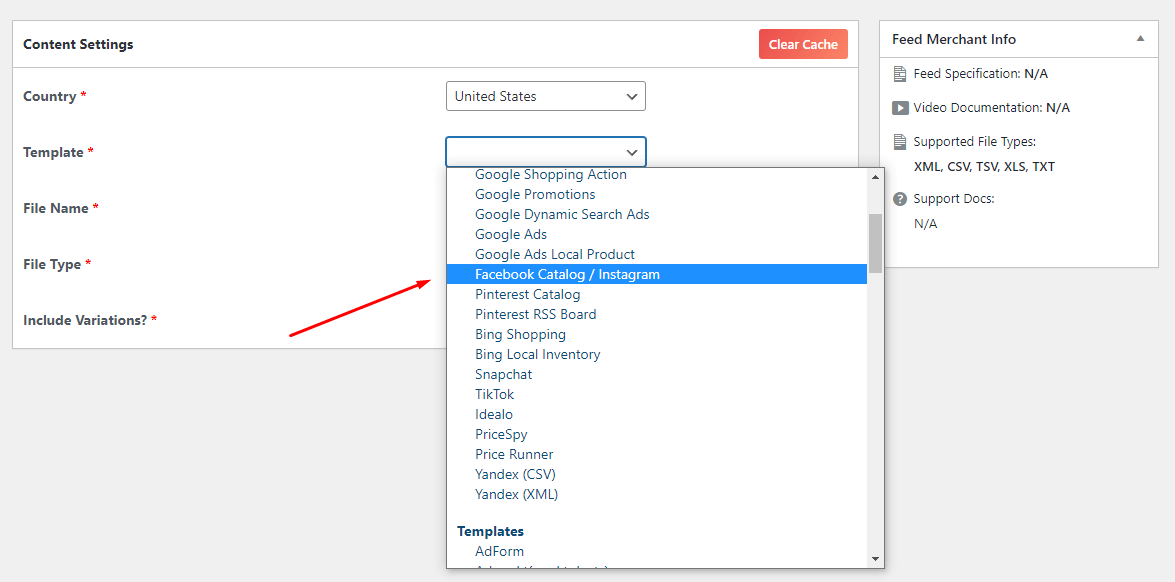Click the template list scrollbar thumb

tap(875, 242)
